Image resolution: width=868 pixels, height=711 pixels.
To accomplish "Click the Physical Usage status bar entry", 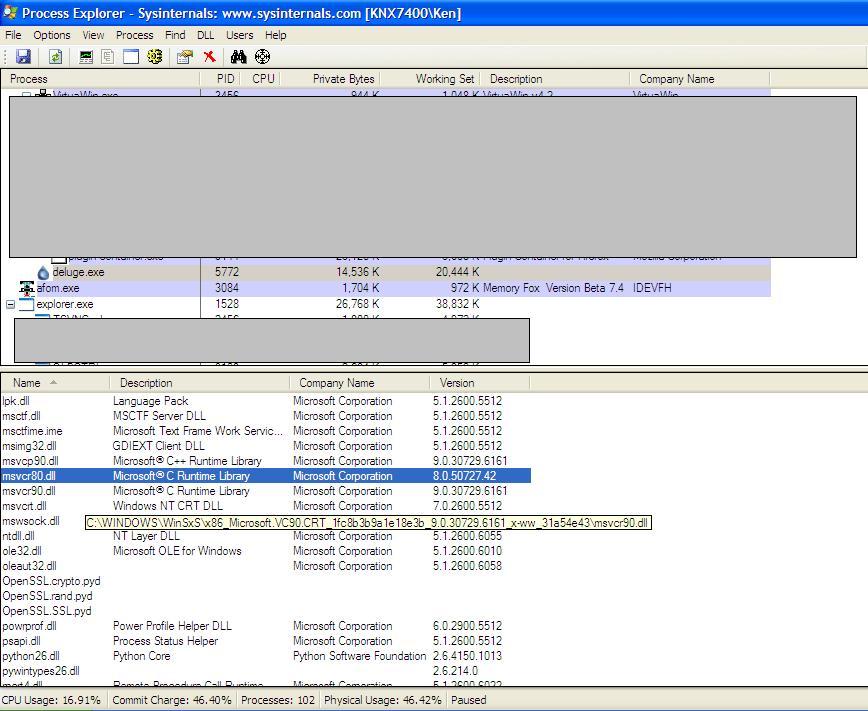I will [x=383, y=700].
